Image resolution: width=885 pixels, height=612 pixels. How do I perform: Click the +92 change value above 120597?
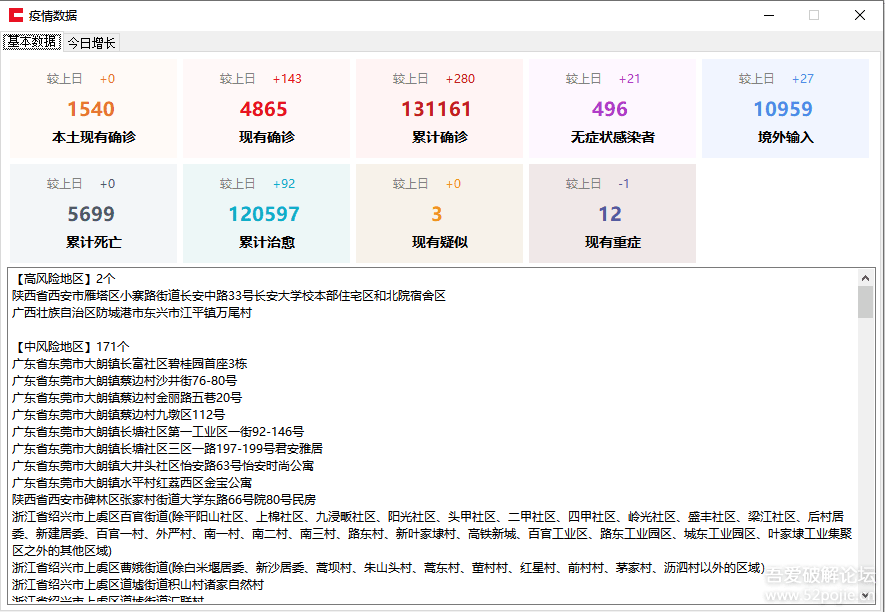pos(284,183)
